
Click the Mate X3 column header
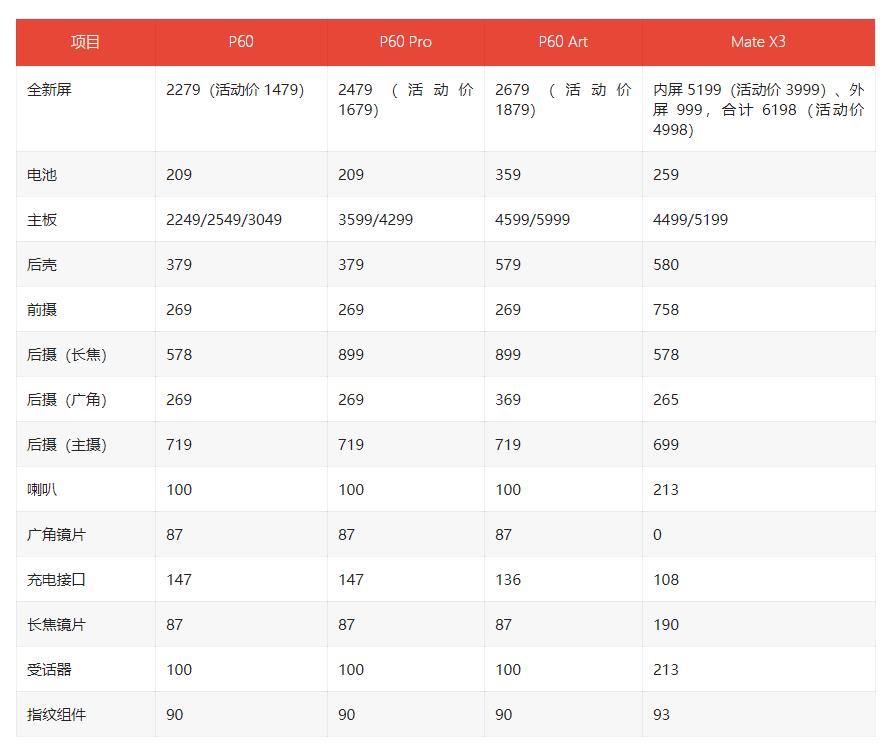tap(758, 42)
